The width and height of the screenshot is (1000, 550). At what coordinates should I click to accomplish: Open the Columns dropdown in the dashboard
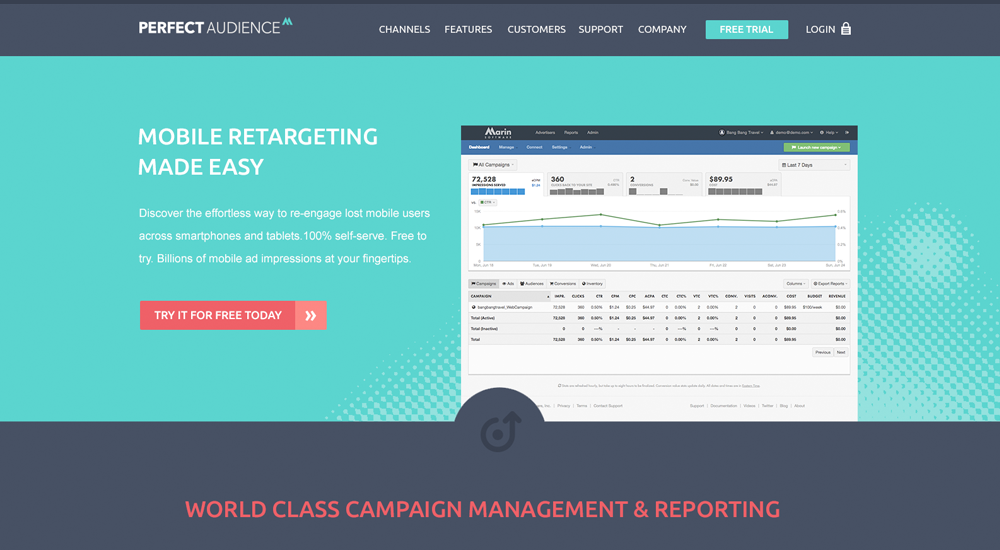[796, 284]
